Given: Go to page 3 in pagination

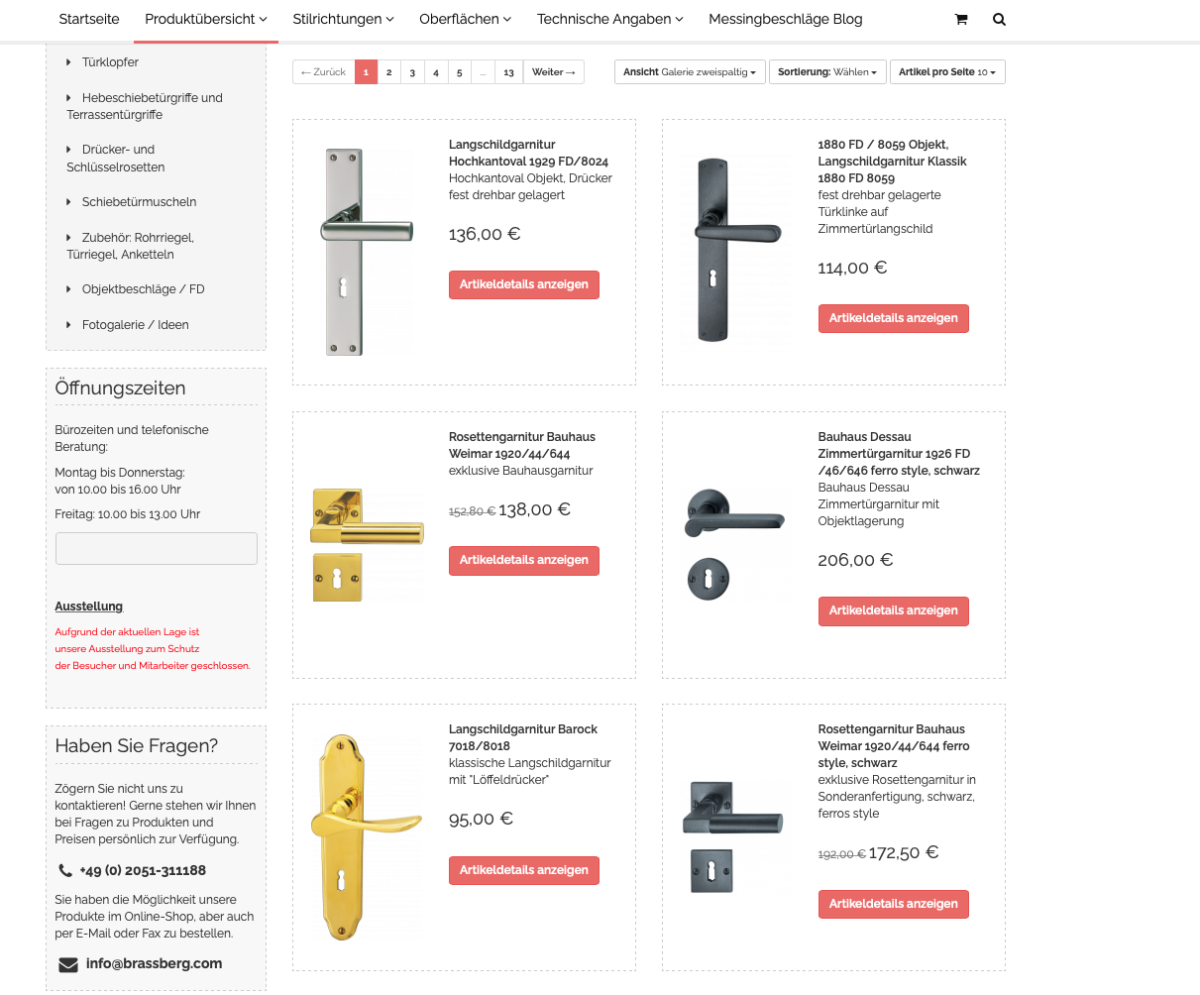Looking at the screenshot, I should (412, 72).
